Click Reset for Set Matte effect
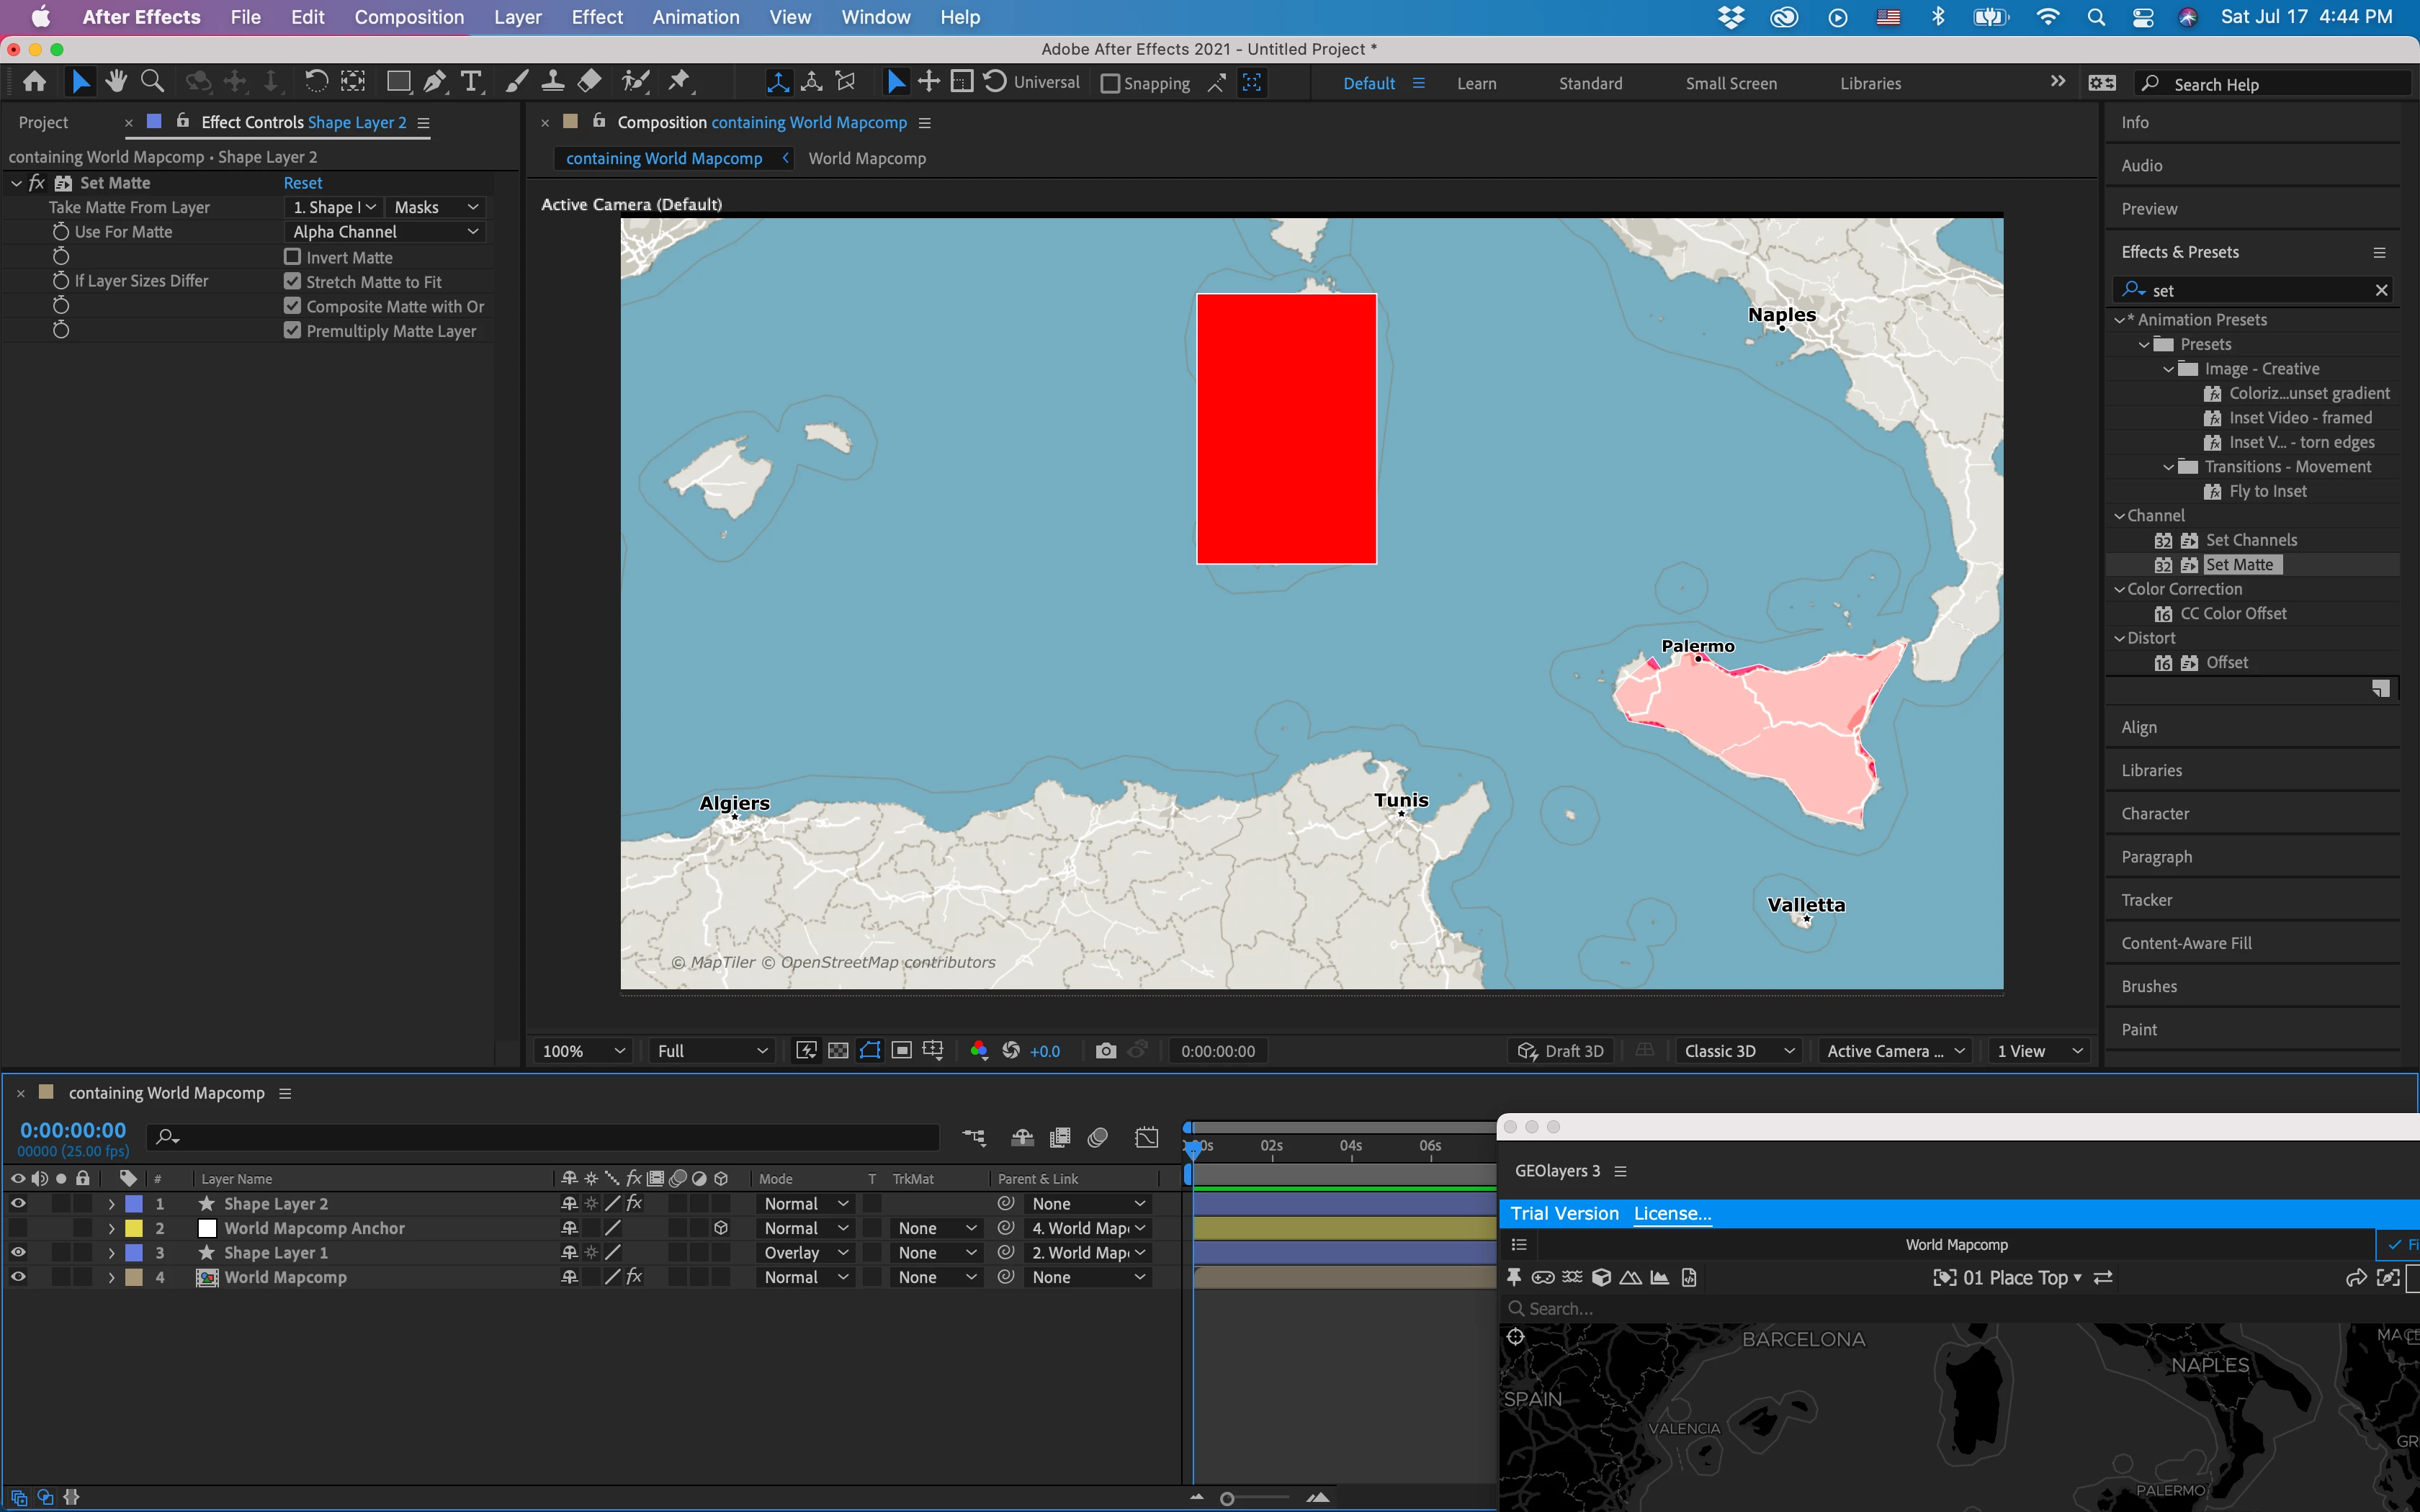The image size is (2420, 1512). click(x=302, y=183)
